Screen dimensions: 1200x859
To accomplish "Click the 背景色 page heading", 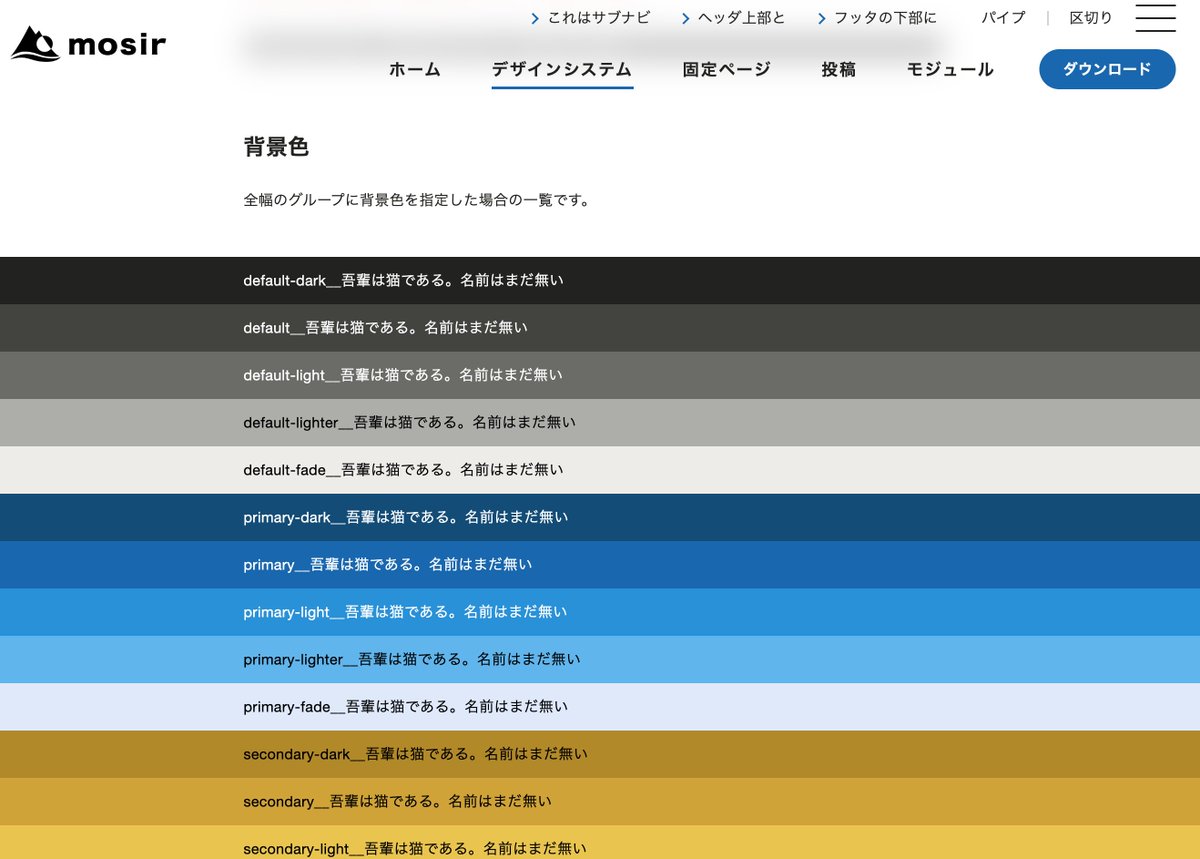I will tap(277, 147).
